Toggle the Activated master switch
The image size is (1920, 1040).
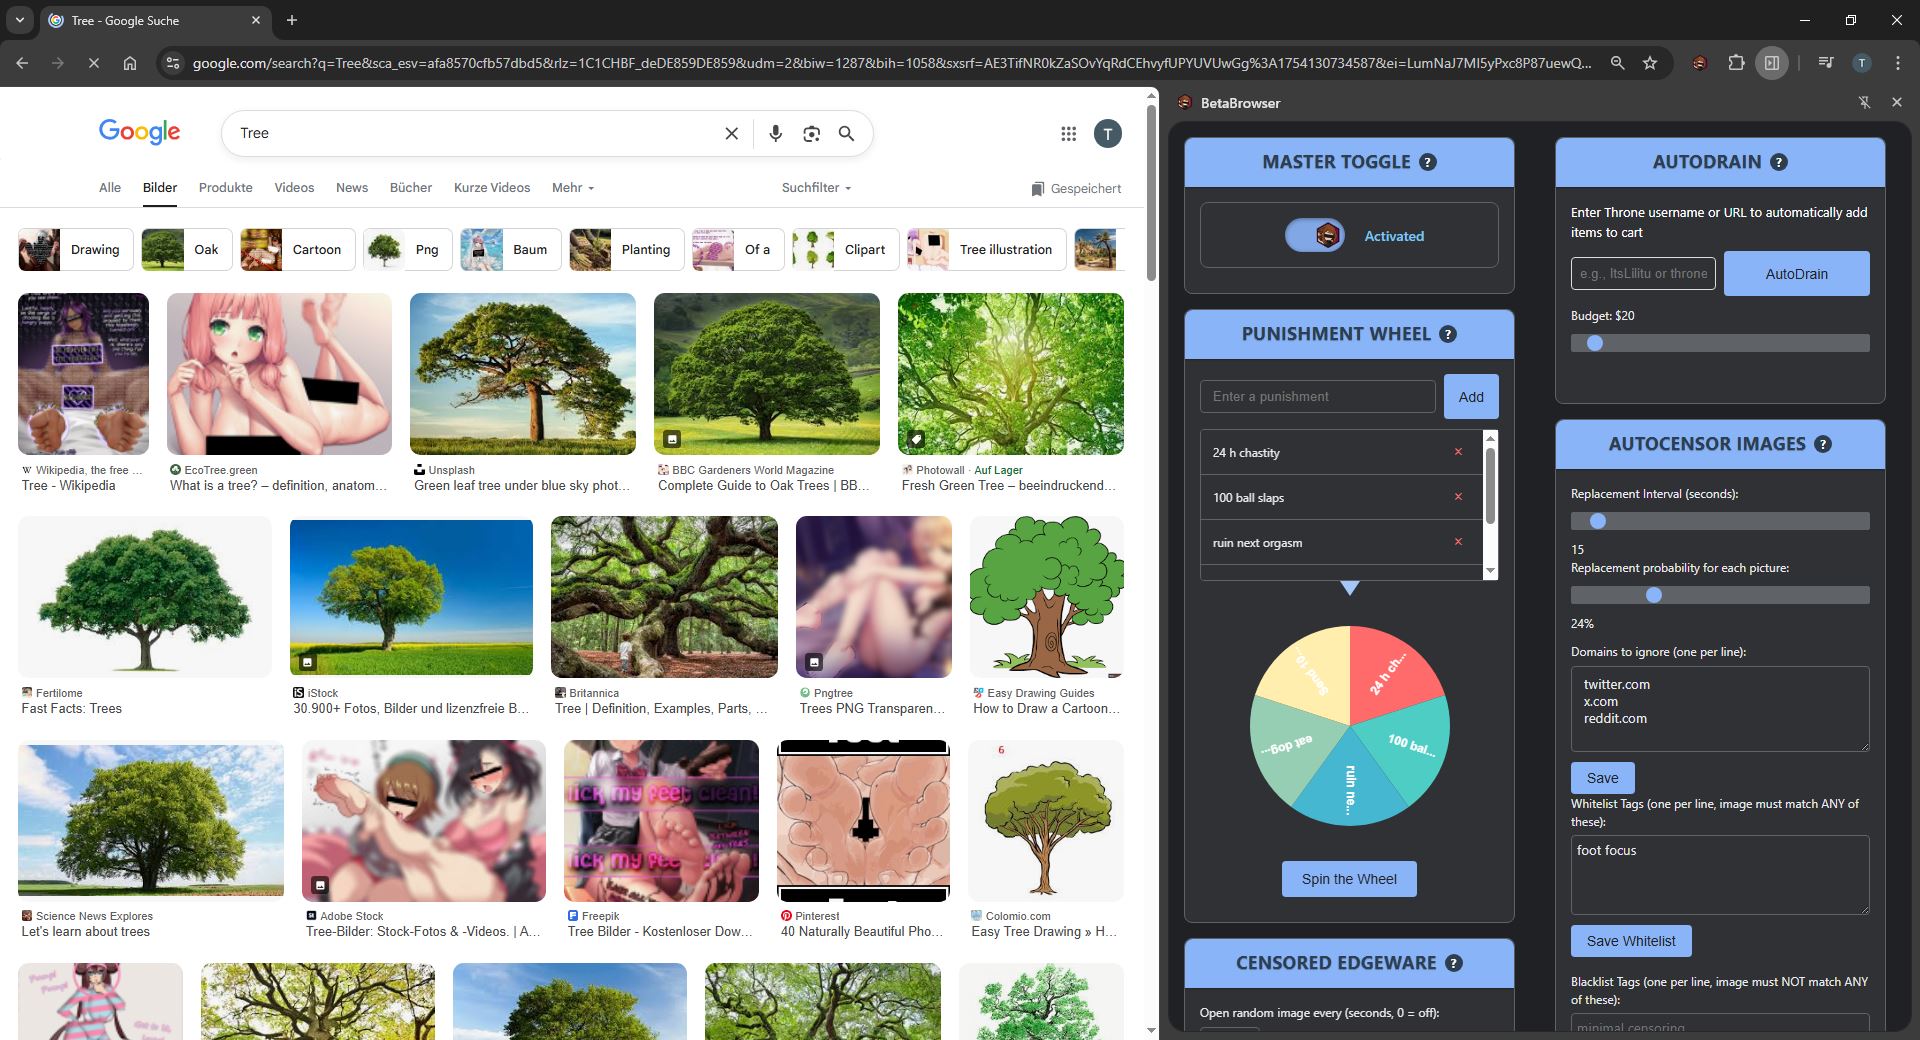click(1315, 236)
